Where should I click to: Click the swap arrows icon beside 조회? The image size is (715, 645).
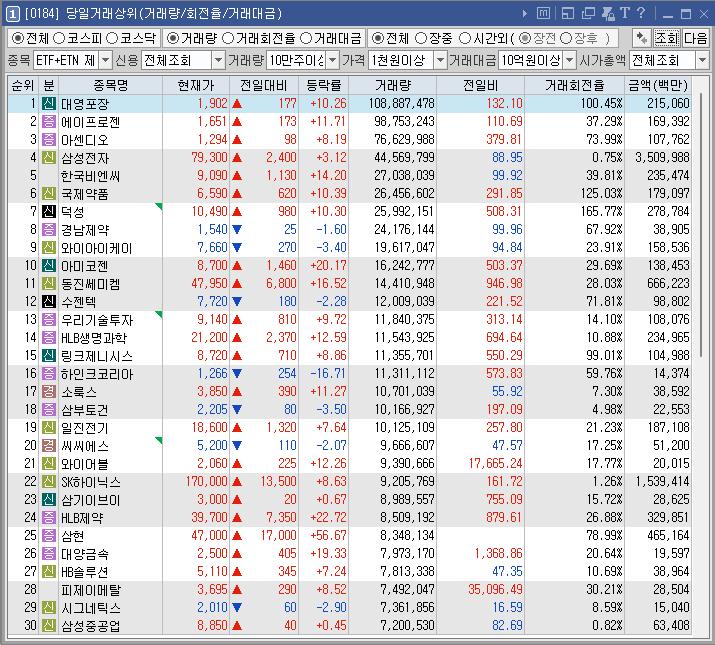642,38
